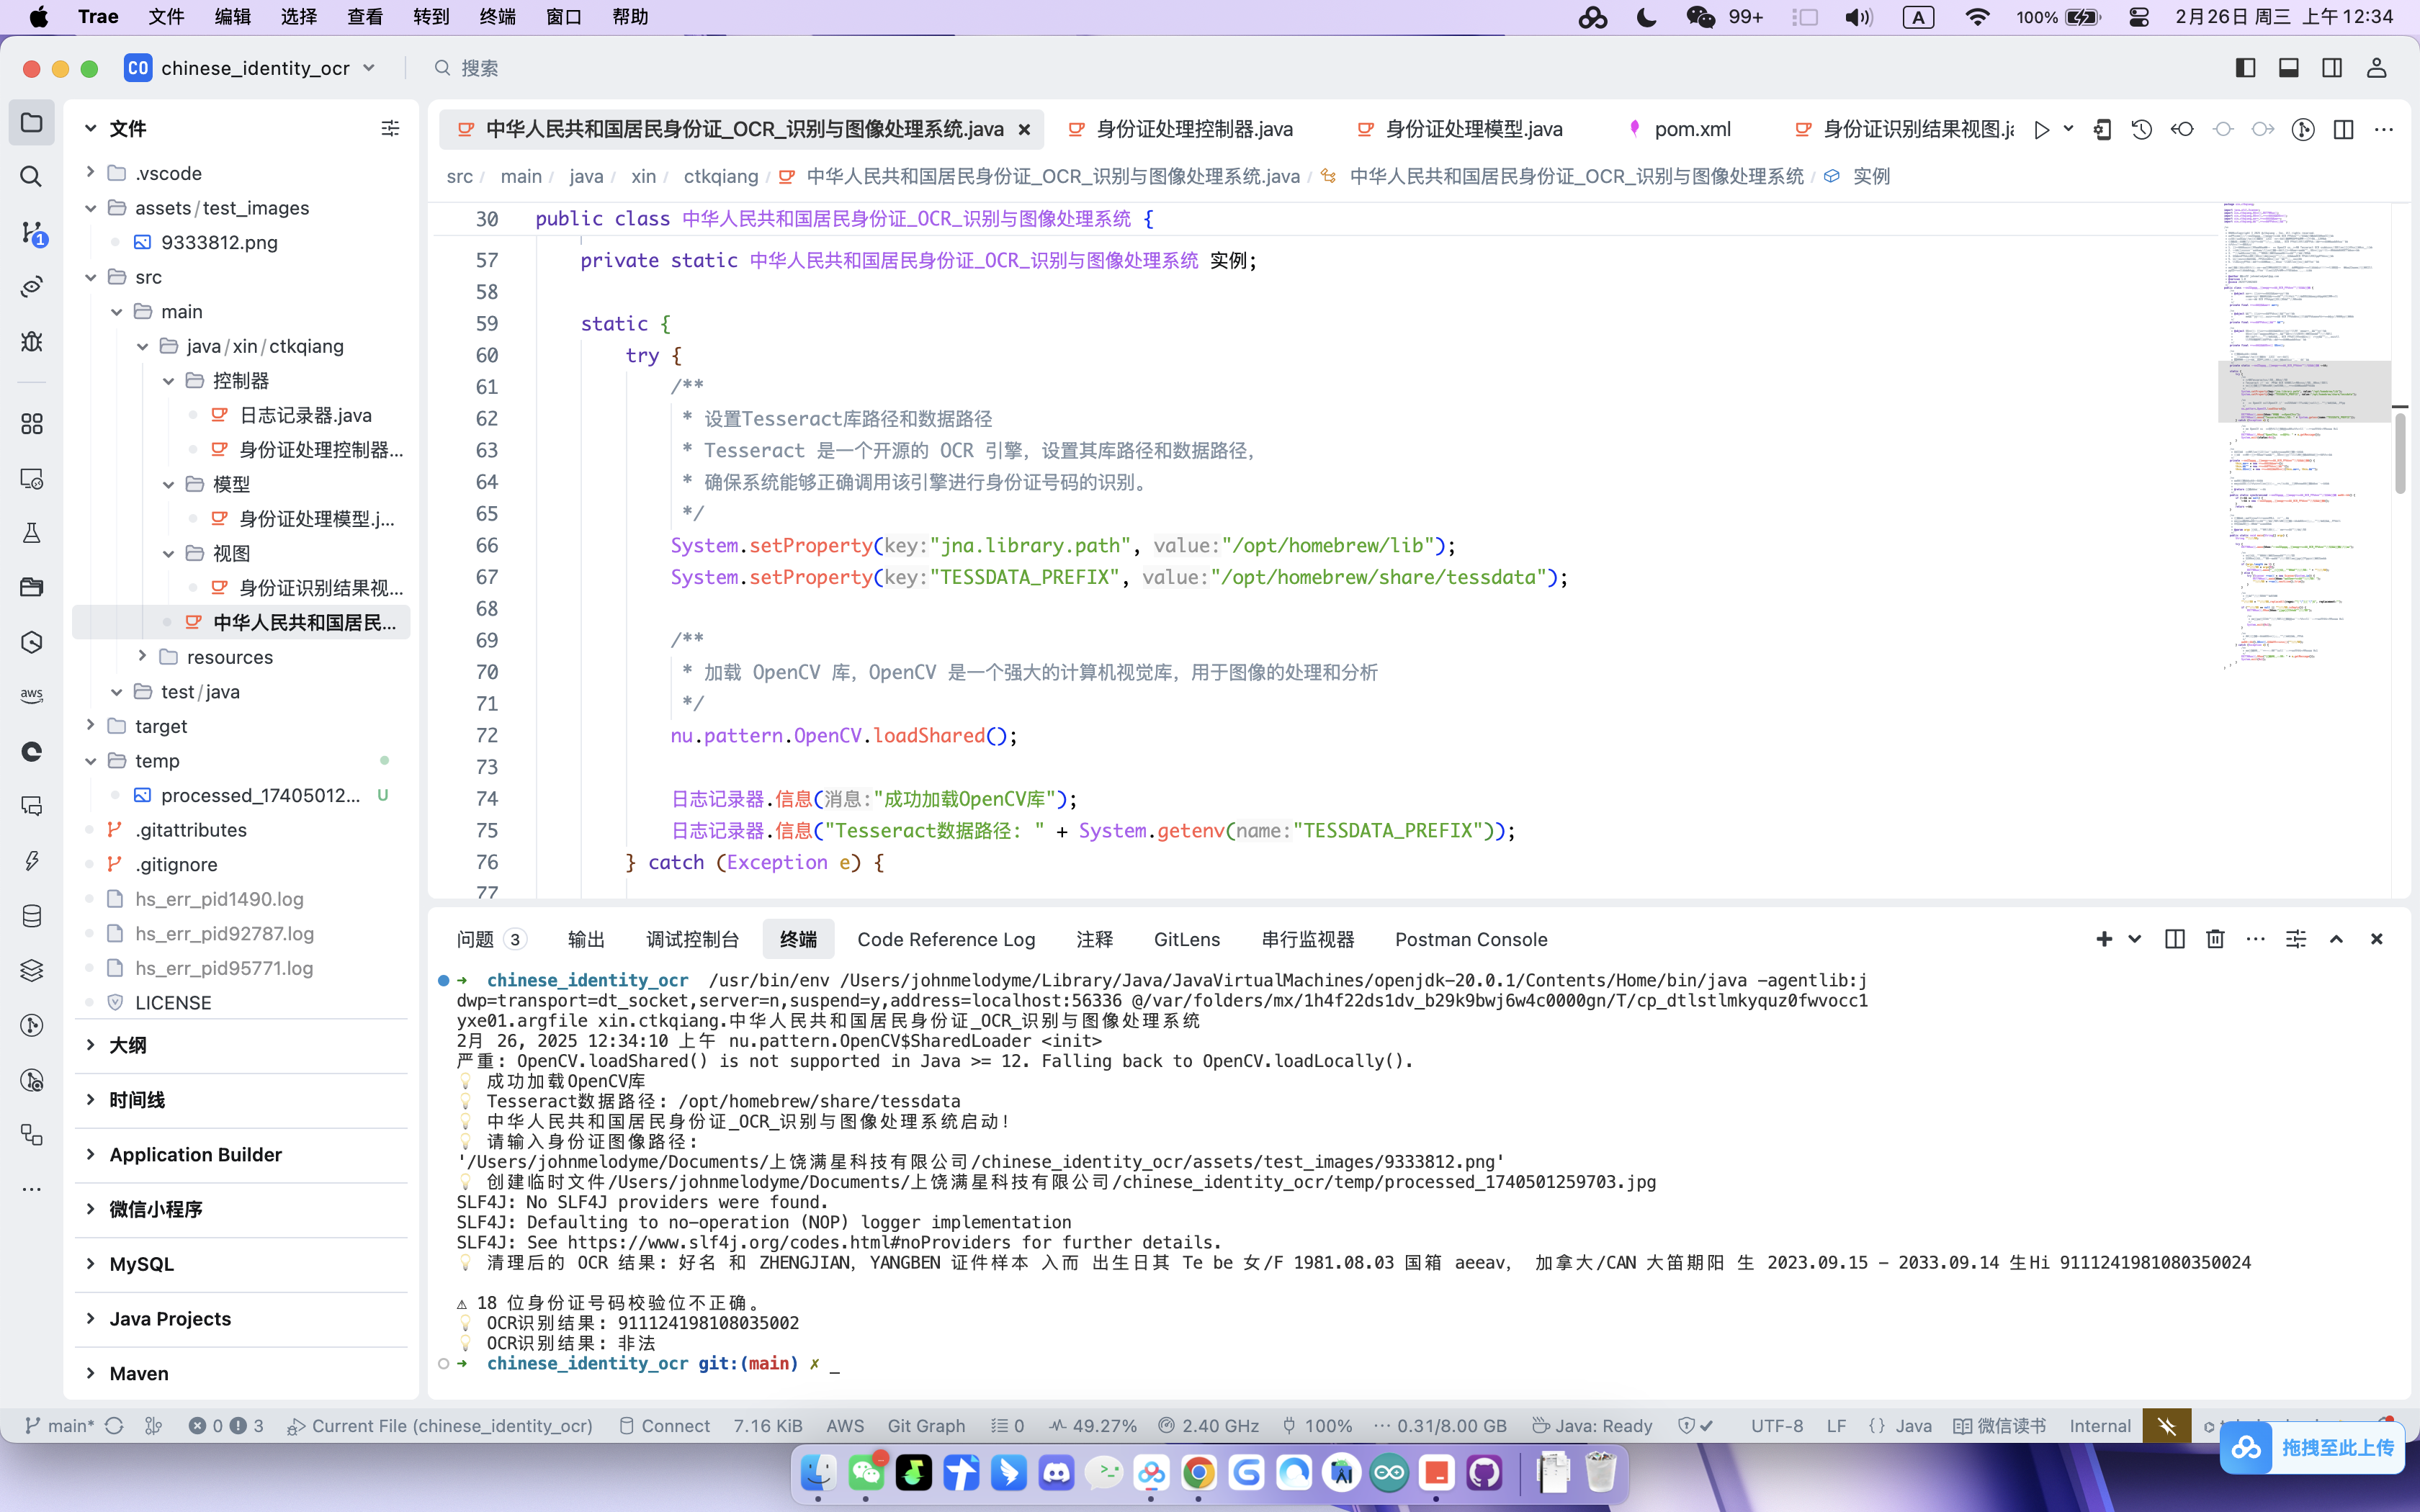Screen dimensions: 2420x1512
Task: Toggle the primary left sidebar
Action: tap(2245, 68)
